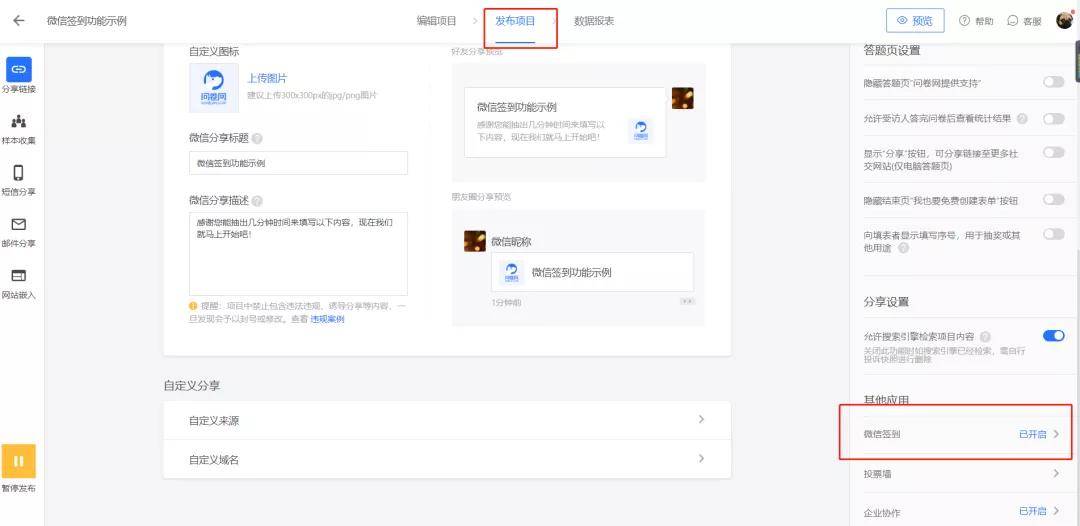
Task: Click the back arrow icon
Action: point(19,21)
